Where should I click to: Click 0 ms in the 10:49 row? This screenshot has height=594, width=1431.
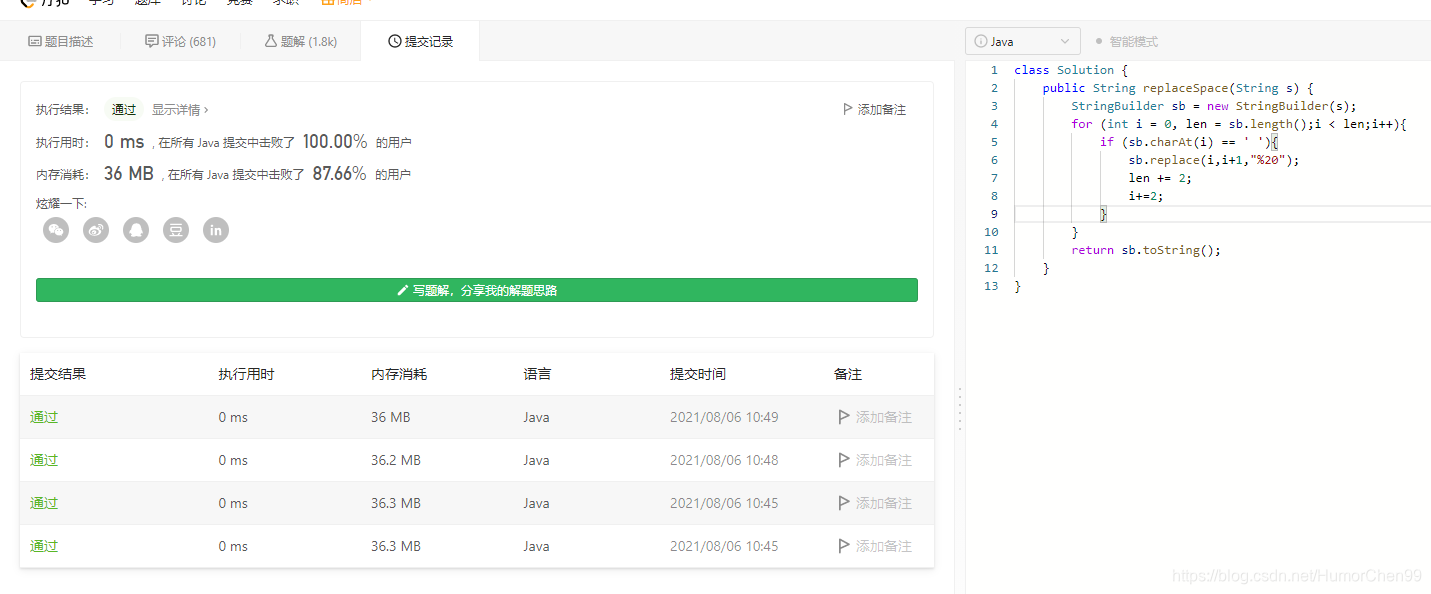233,417
